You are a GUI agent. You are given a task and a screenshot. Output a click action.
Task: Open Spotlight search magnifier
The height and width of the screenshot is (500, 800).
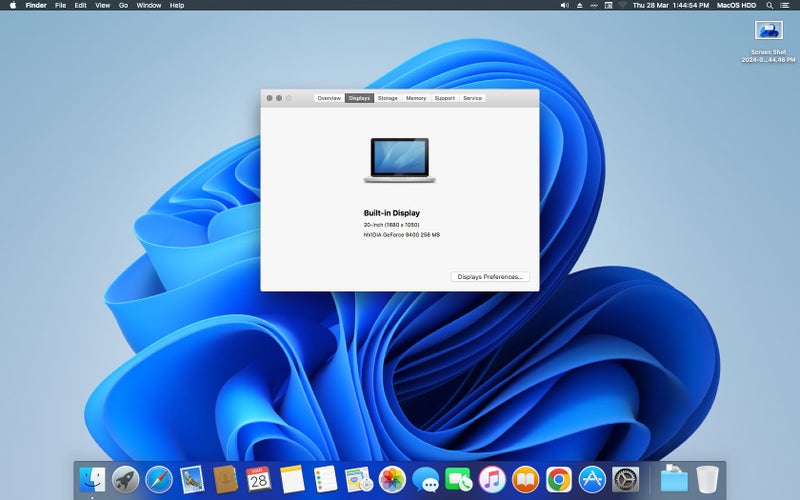(769, 5)
